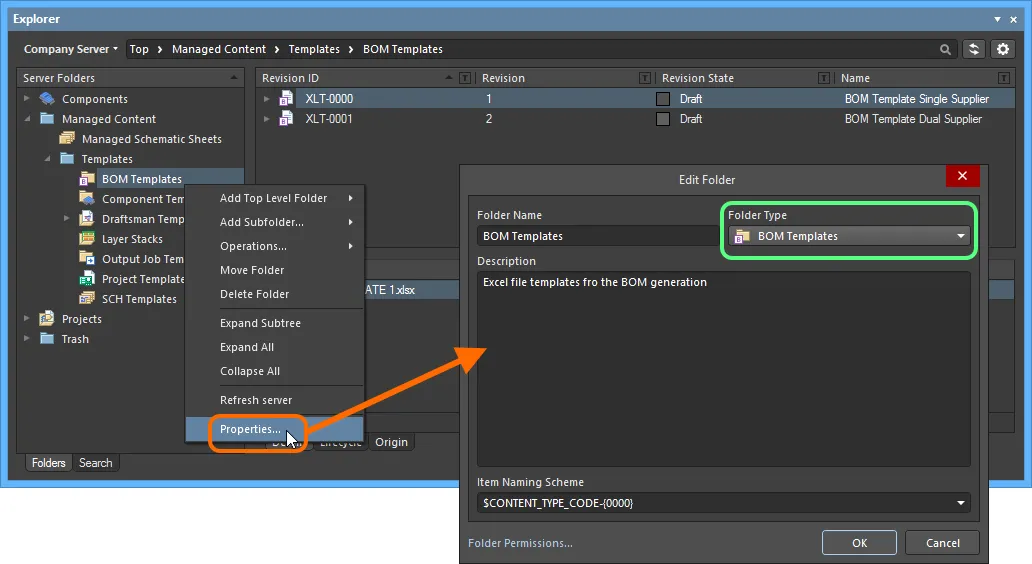Choose Collapse All menu entry

pos(274,371)
